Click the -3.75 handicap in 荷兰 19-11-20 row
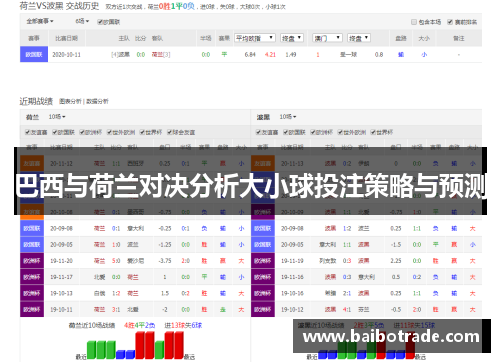The image size is (500, 362). click(165, 261)
